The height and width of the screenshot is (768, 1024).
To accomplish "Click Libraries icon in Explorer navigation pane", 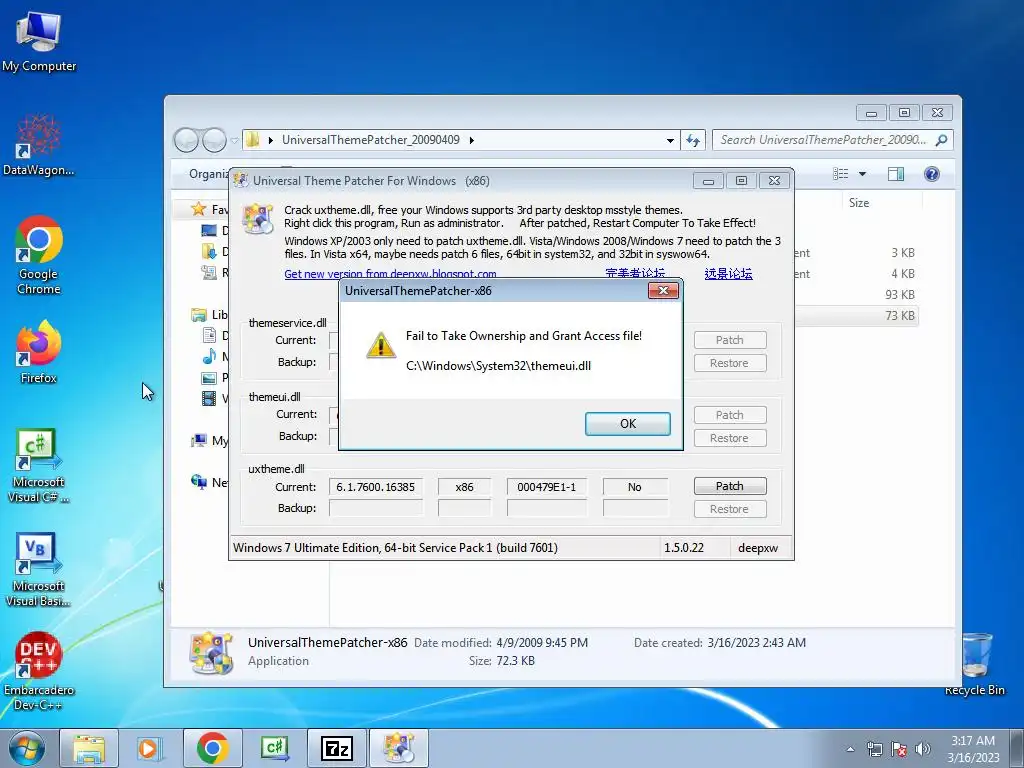I will [199, 315].
